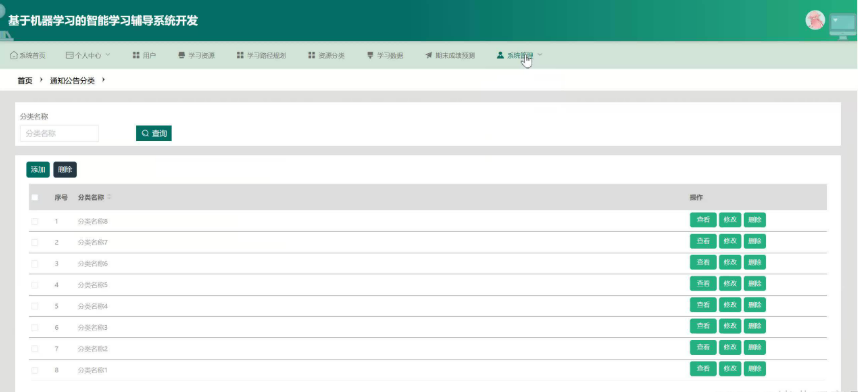Click 删除 for row 分类名称8
This screenshot has height=392, width=858.
coord(755,220)
